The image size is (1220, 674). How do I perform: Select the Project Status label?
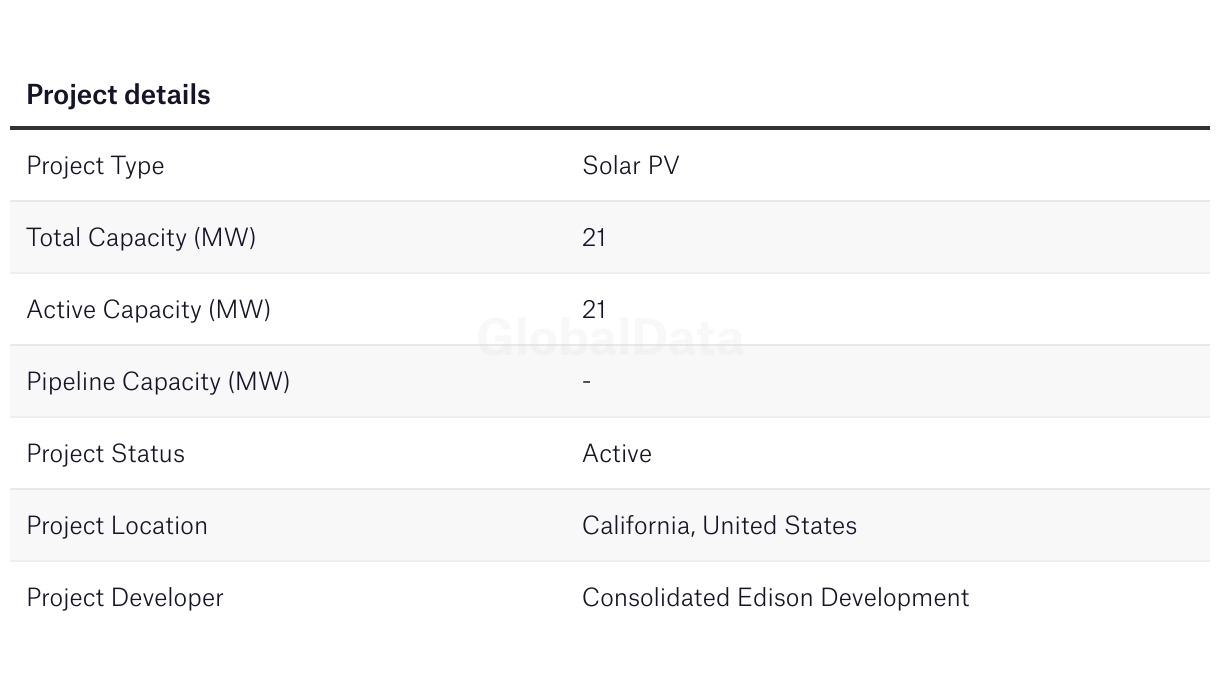(105, 454)
